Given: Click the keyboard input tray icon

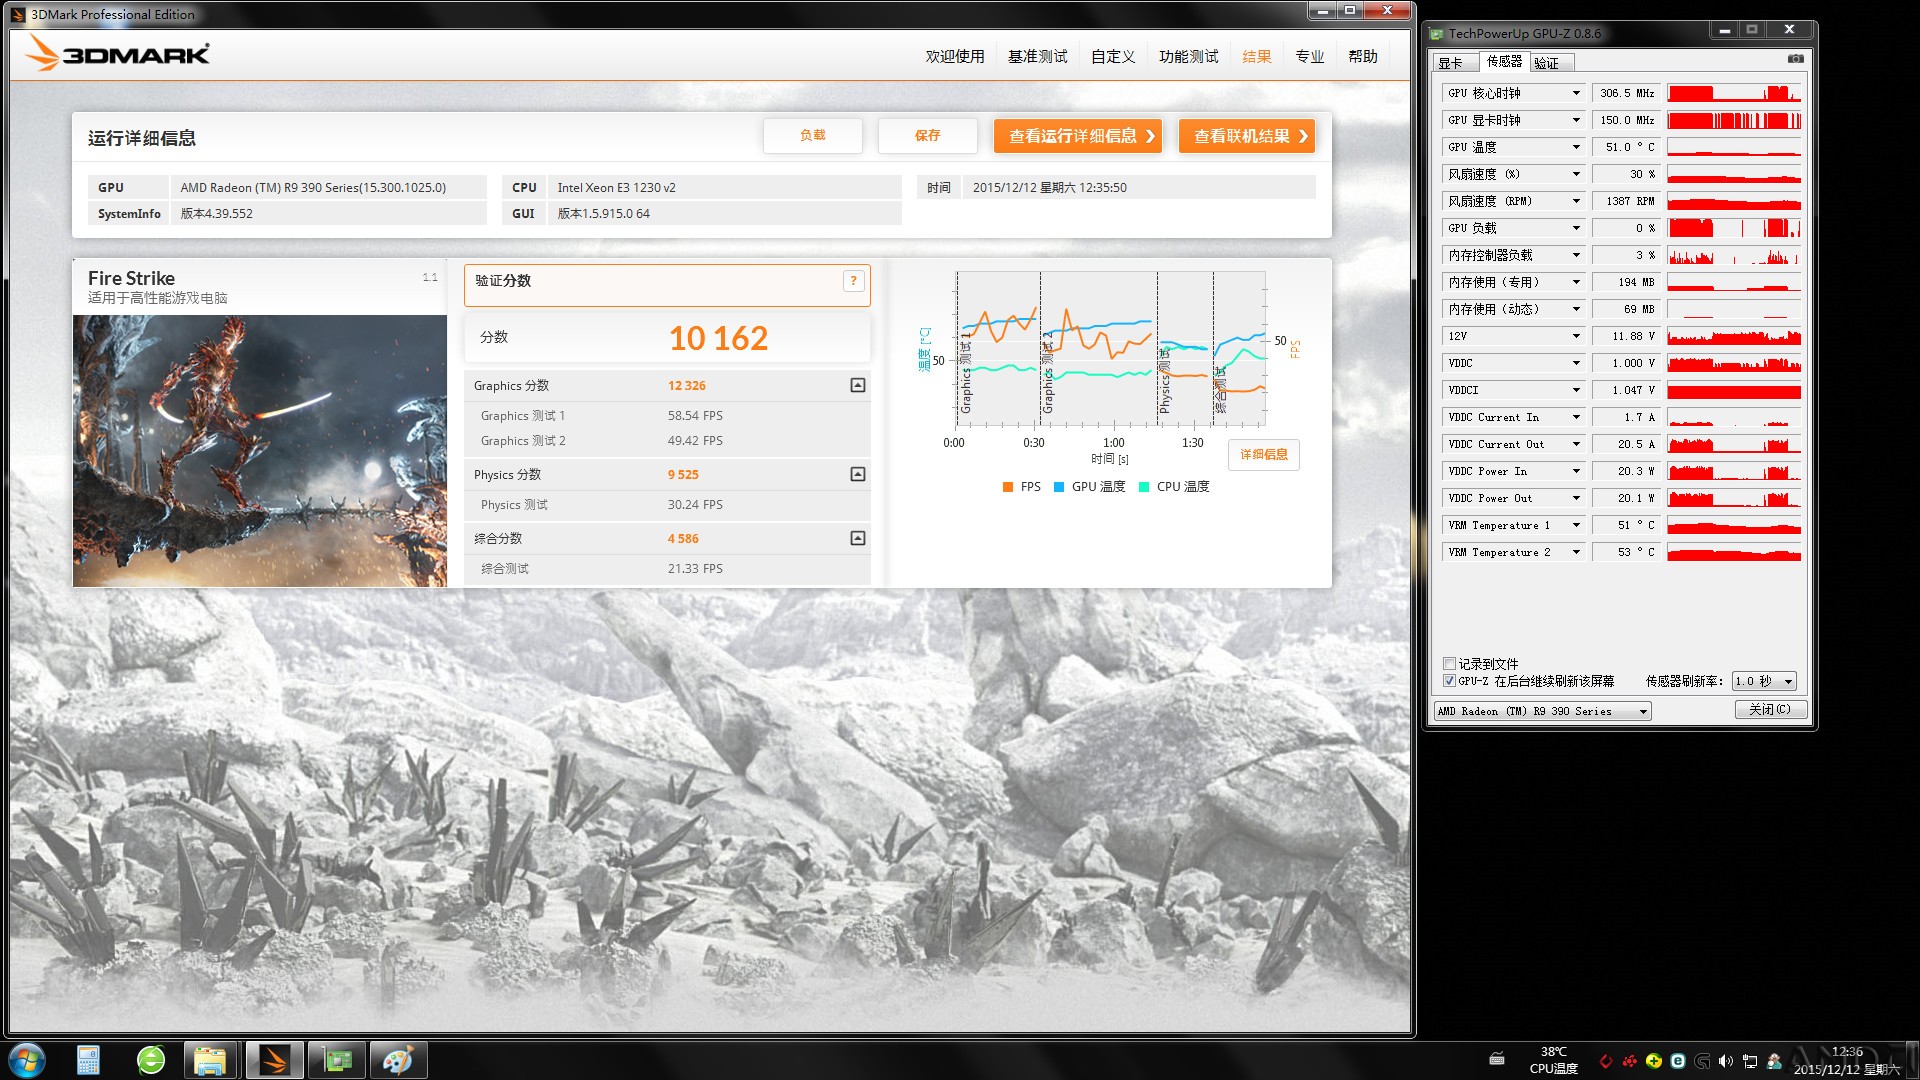Looking at the screenshot, I should 1497,1059.
